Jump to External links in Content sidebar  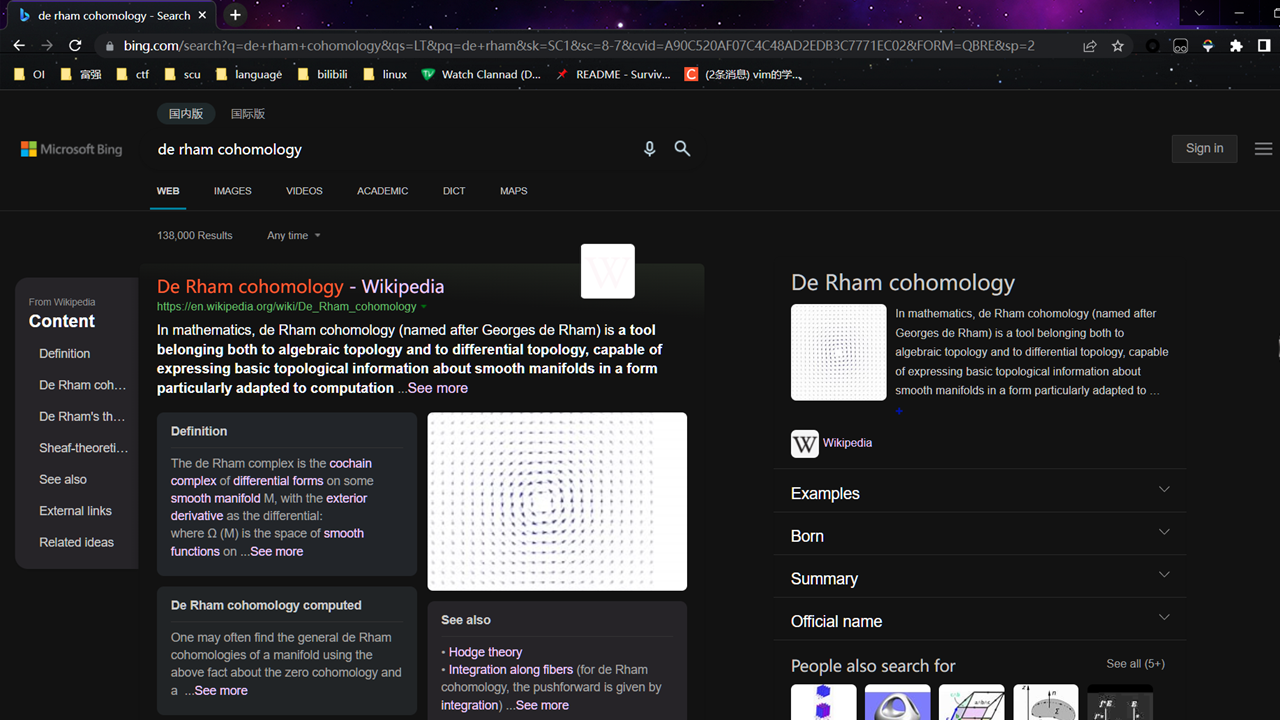(x=75, y=511)
